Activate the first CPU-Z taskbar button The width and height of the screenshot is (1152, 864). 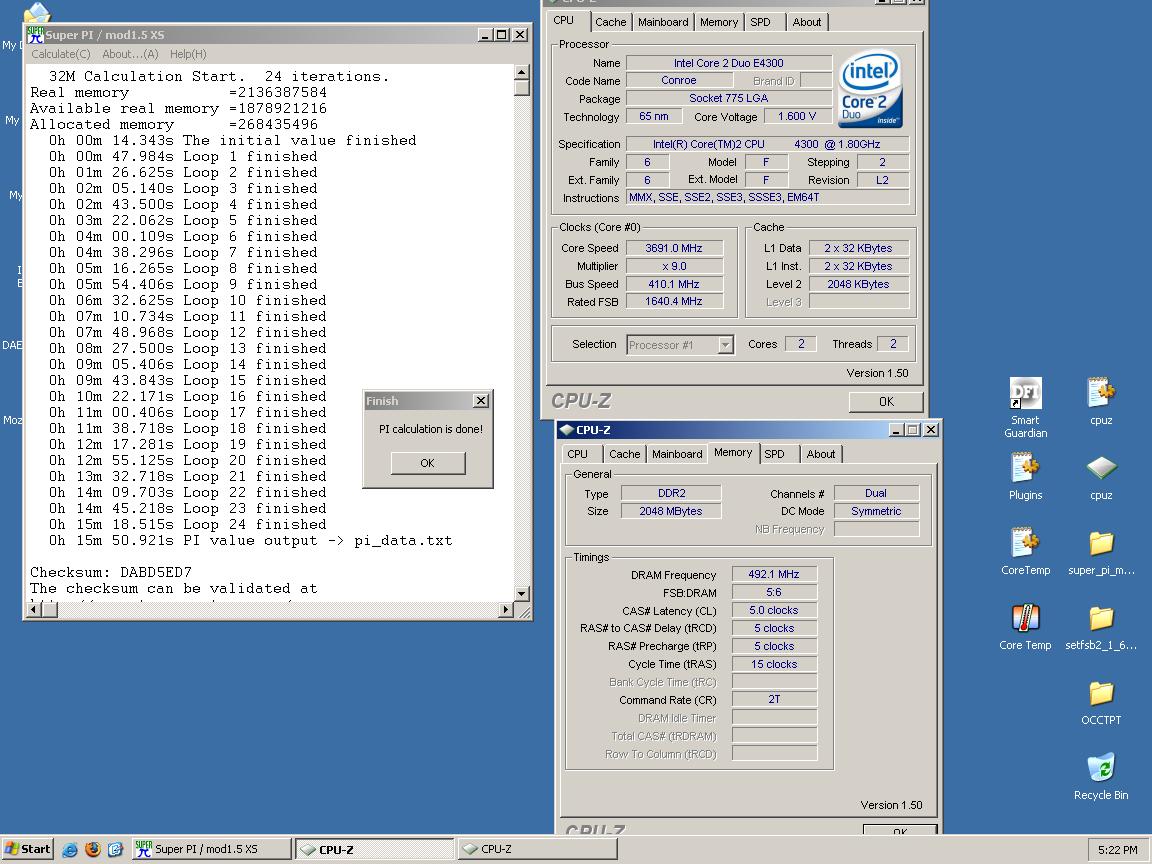point(375,849)
